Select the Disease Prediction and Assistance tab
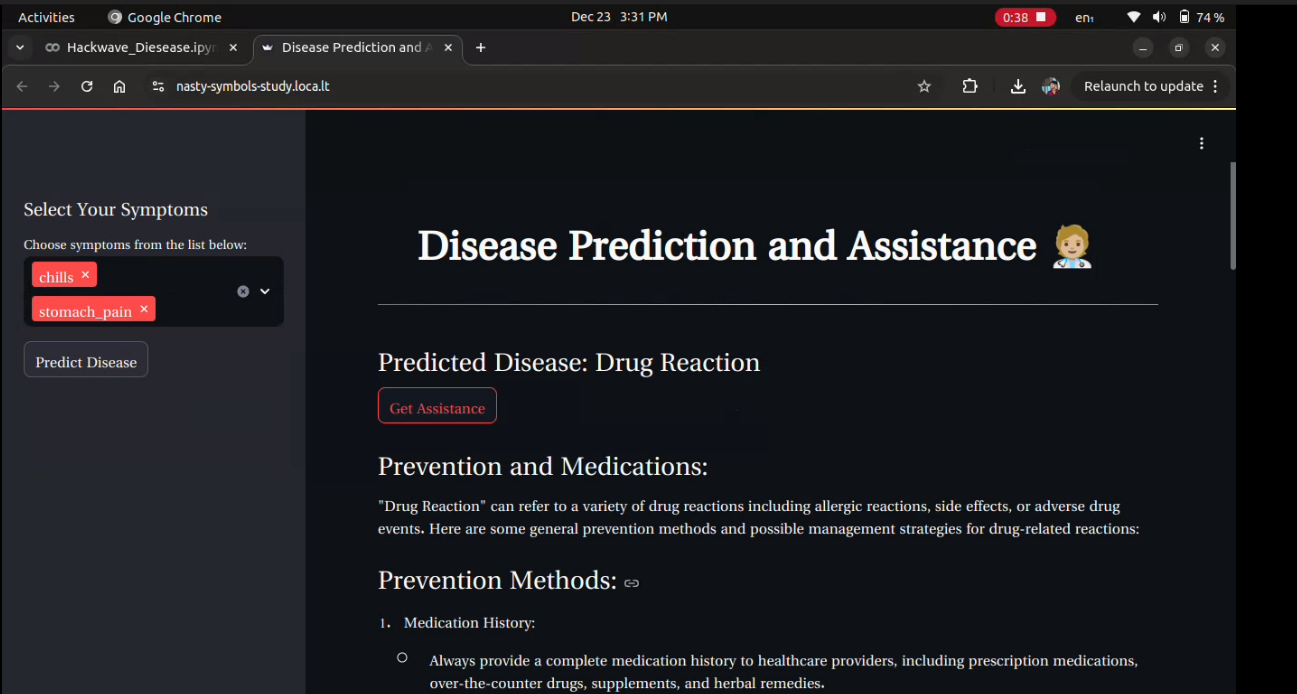Image resolution: width=1297 pixels, height=694 pixels. pyautogui.click(x=355, y=47)
